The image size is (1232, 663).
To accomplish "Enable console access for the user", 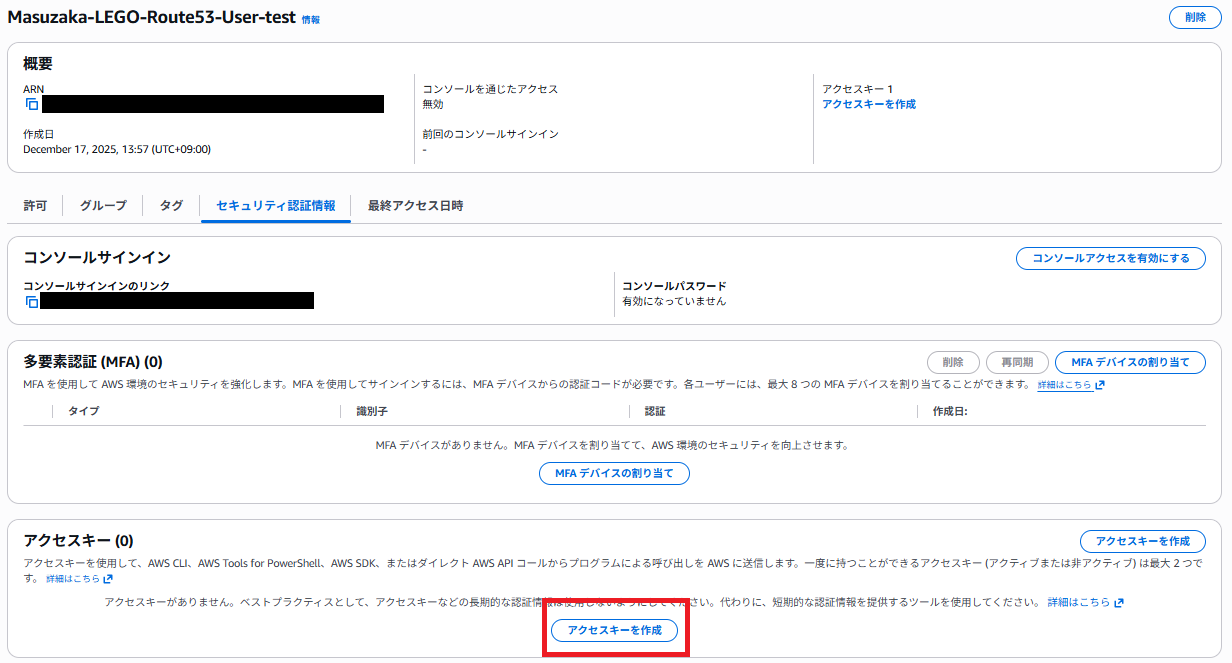I will [x=1110, y=258].
